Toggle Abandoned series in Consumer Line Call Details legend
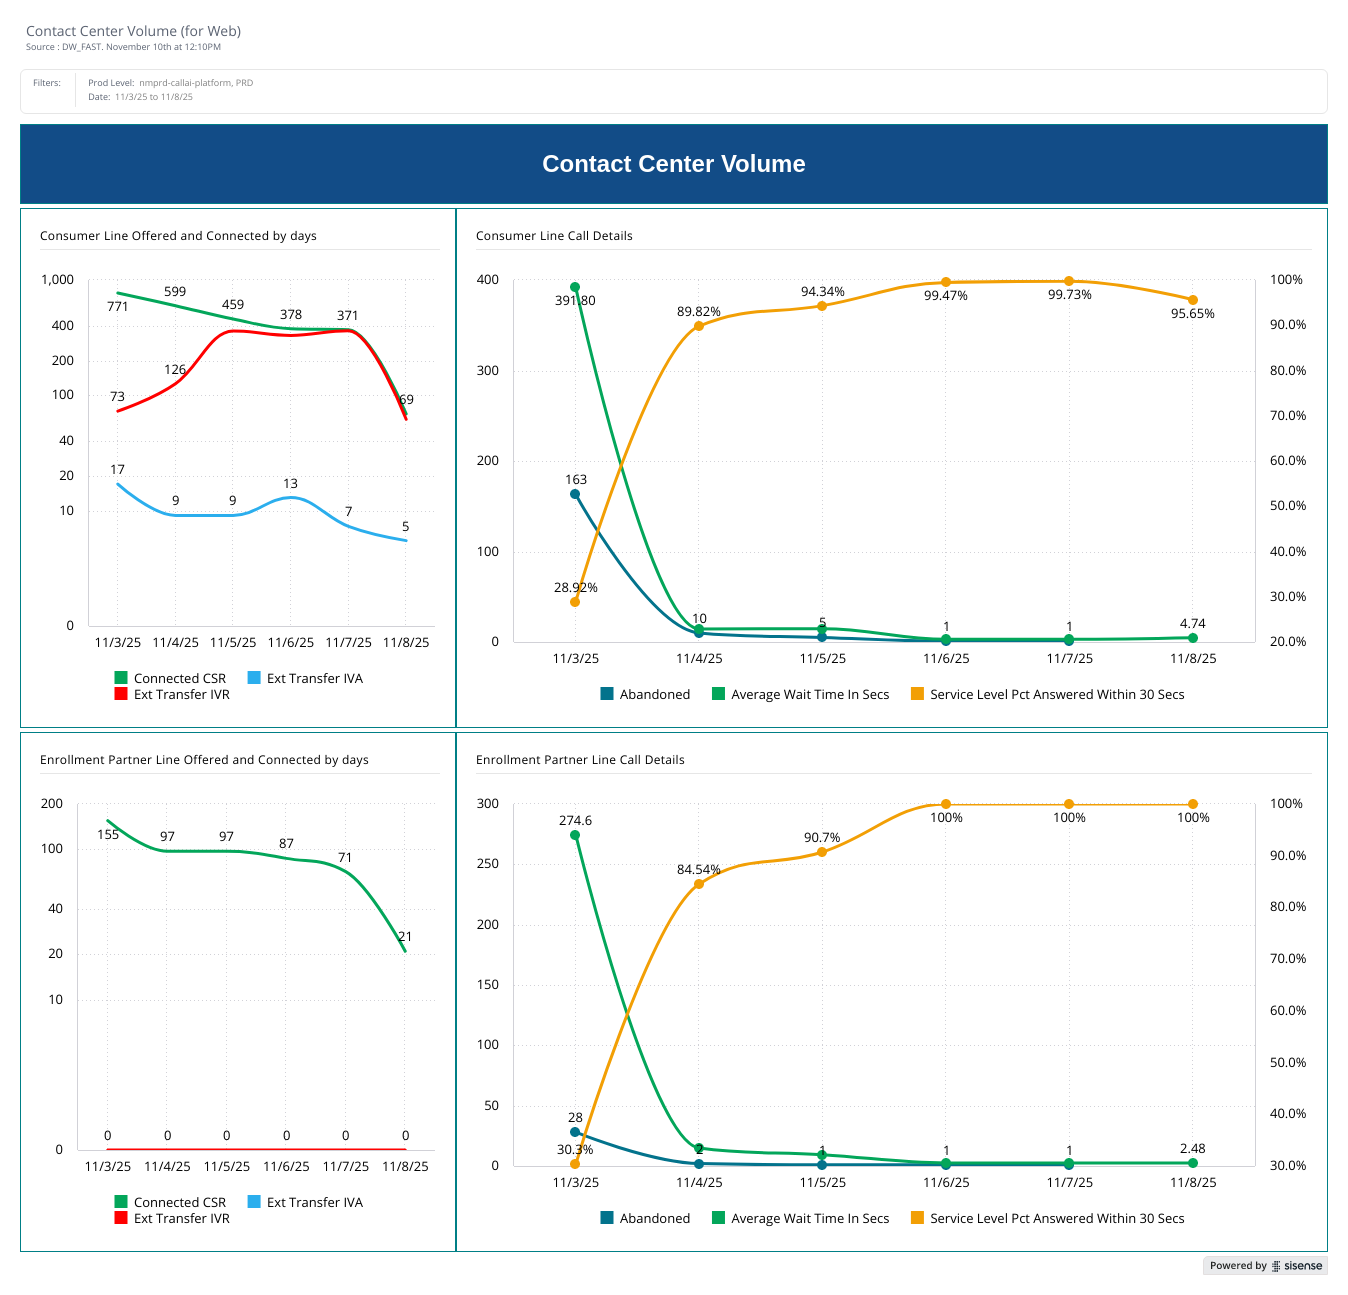The image size is (1348, 1295). coord(654,694)
